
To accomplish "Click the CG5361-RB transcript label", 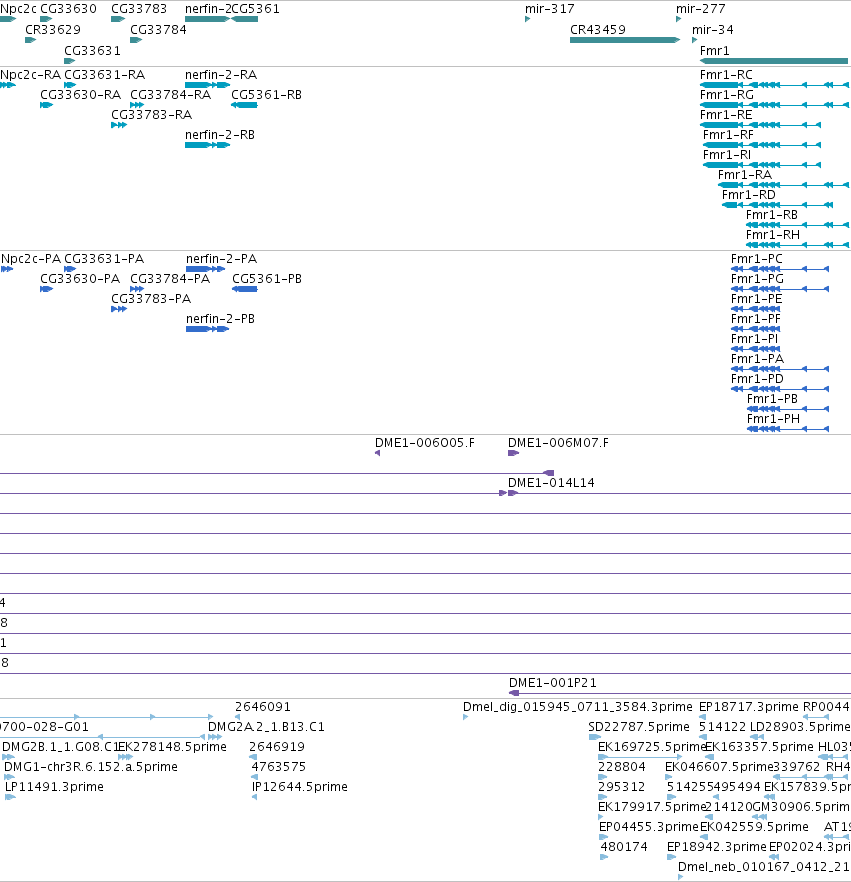I will click(267, 95).
